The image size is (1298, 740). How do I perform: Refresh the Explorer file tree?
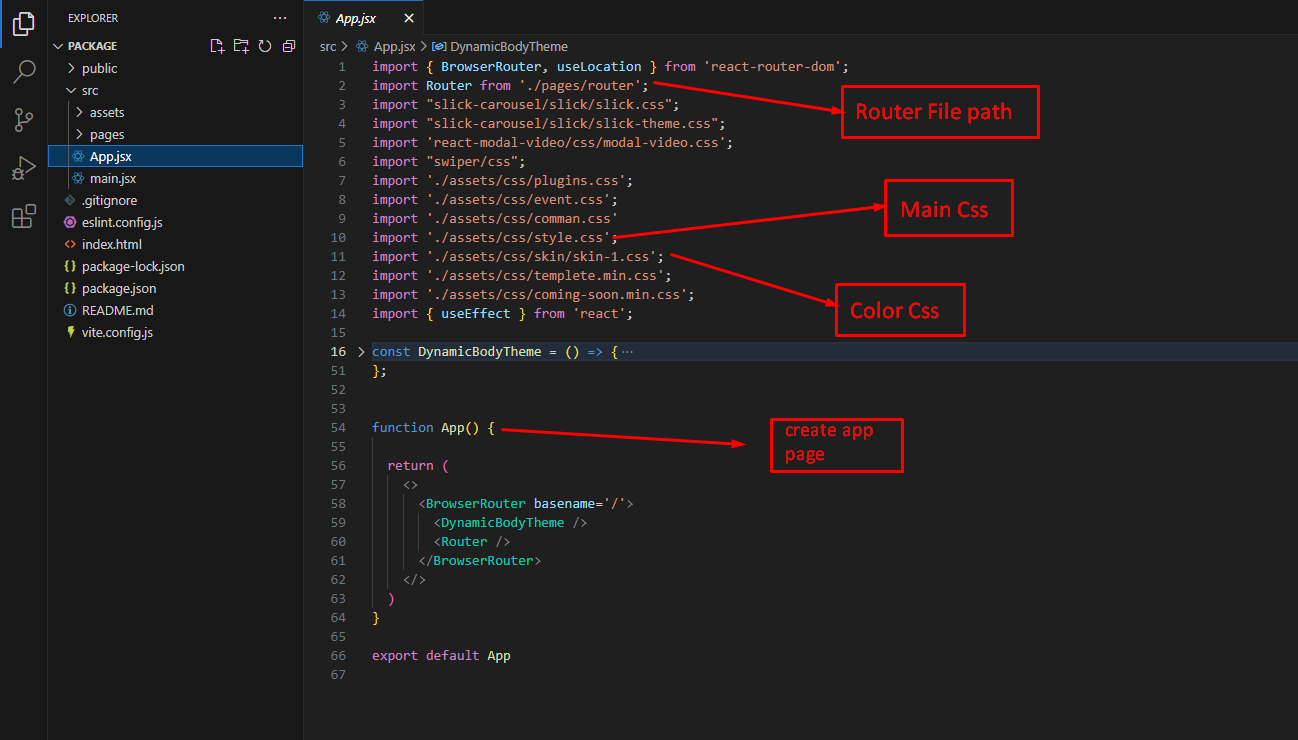[x=265, y=46]
